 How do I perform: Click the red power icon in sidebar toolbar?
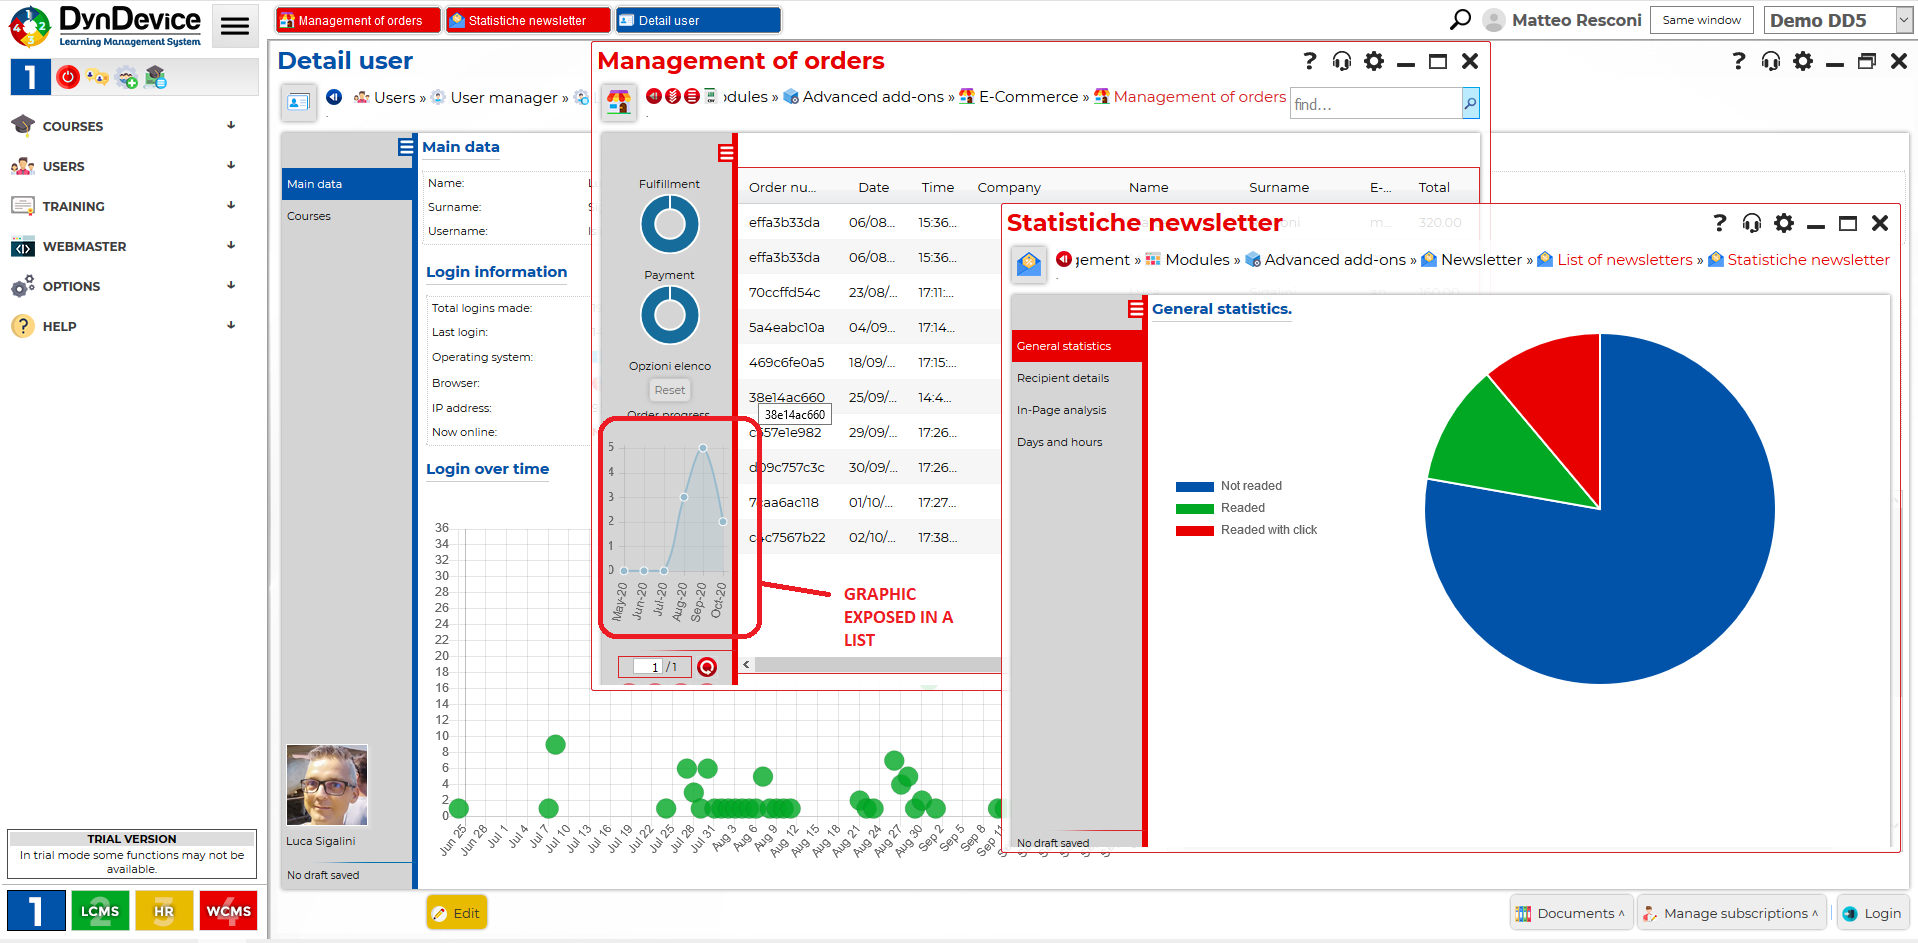click(x=68, y=77)
